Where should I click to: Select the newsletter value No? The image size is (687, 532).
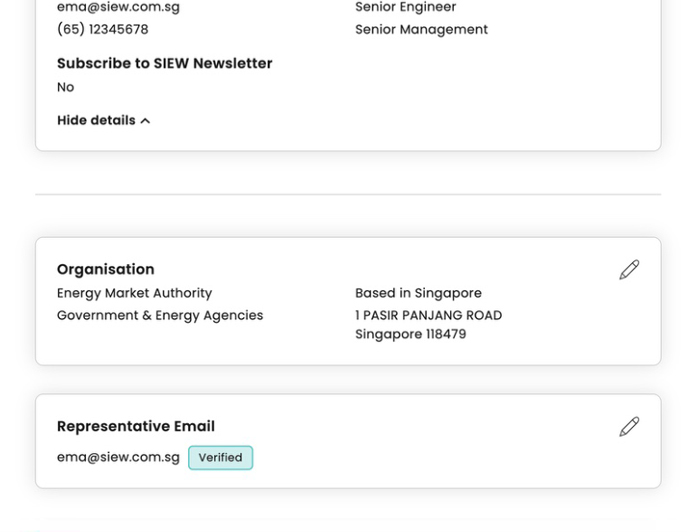point(66,87)
